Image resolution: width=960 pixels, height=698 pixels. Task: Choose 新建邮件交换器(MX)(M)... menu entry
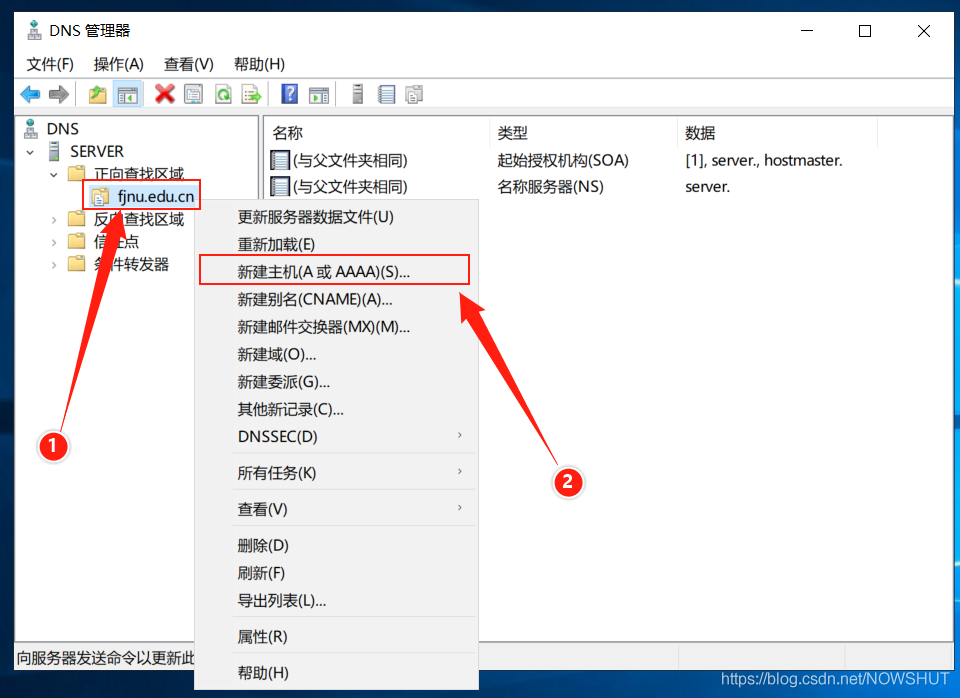tap(336, 326)
